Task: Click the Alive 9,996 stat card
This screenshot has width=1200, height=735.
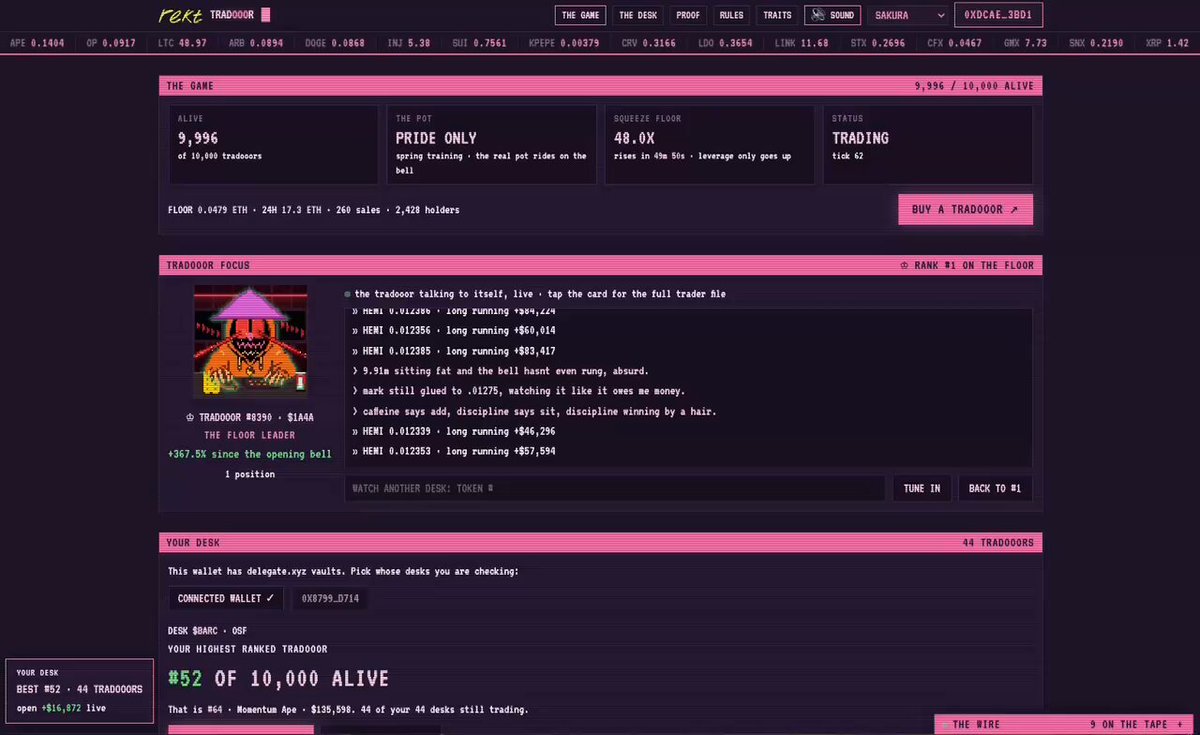Action: (x=273, y=145)
